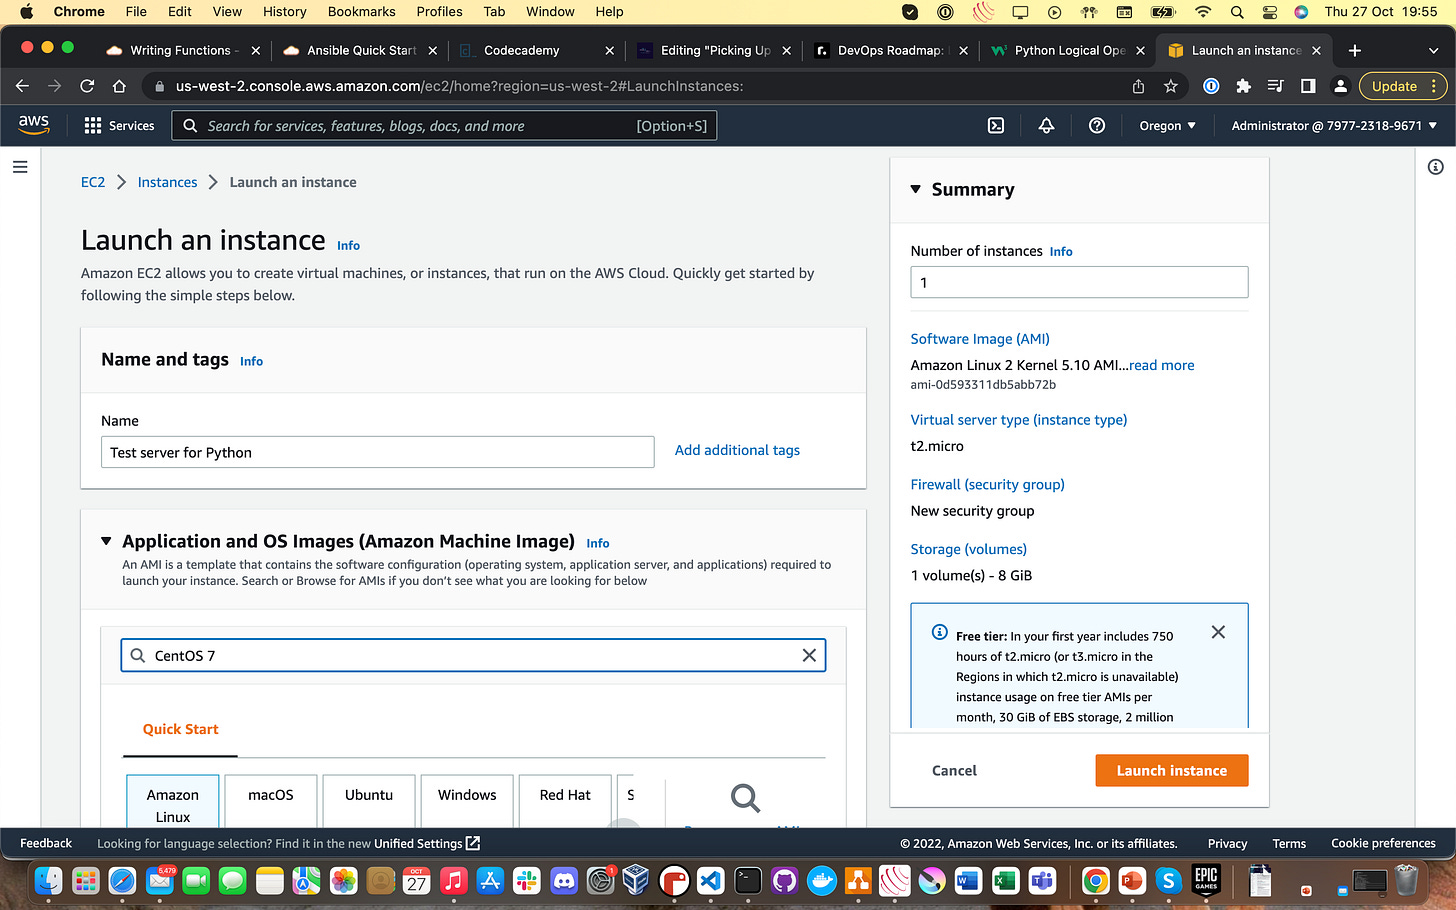The image size is (1456, 910).
Task: Click the AWS logo home icon
Action: coord(34,125)
